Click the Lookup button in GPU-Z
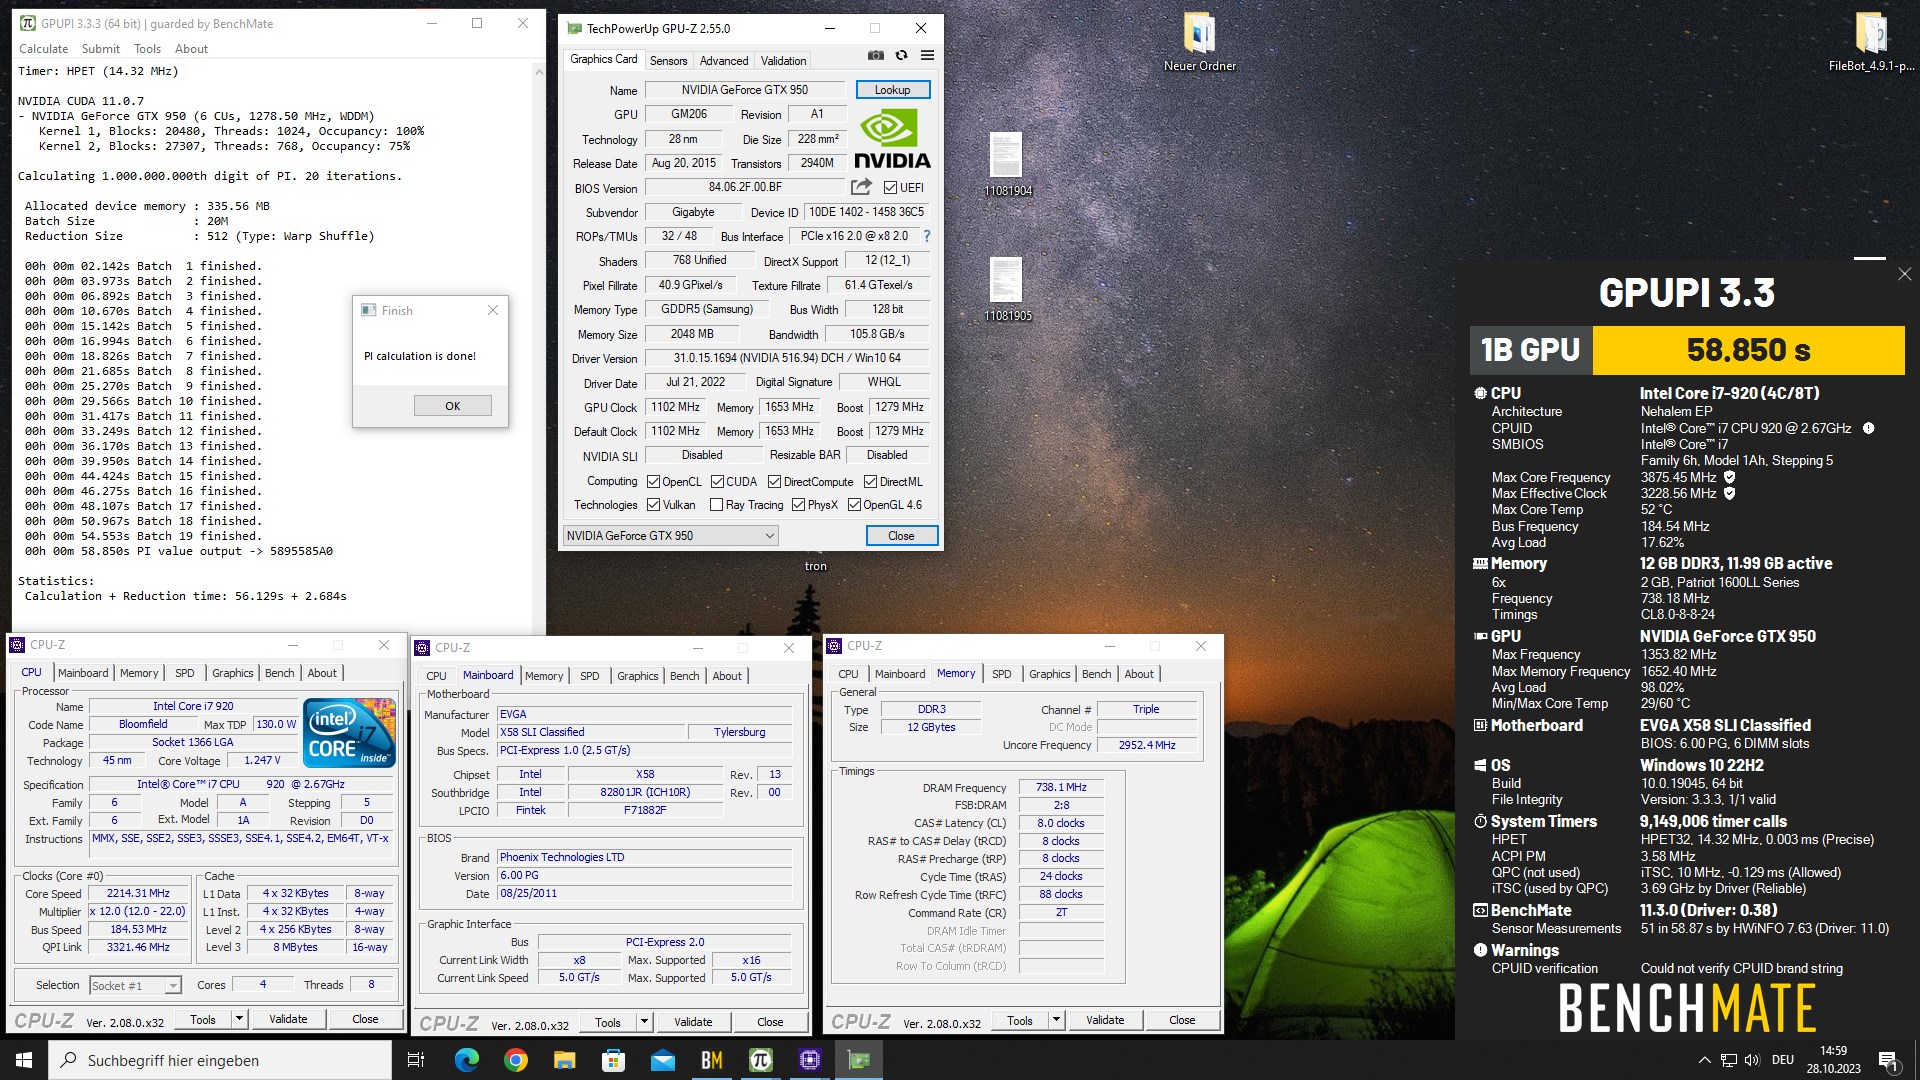This screenshot has width=1920, height=1080. tap(892, 90)
